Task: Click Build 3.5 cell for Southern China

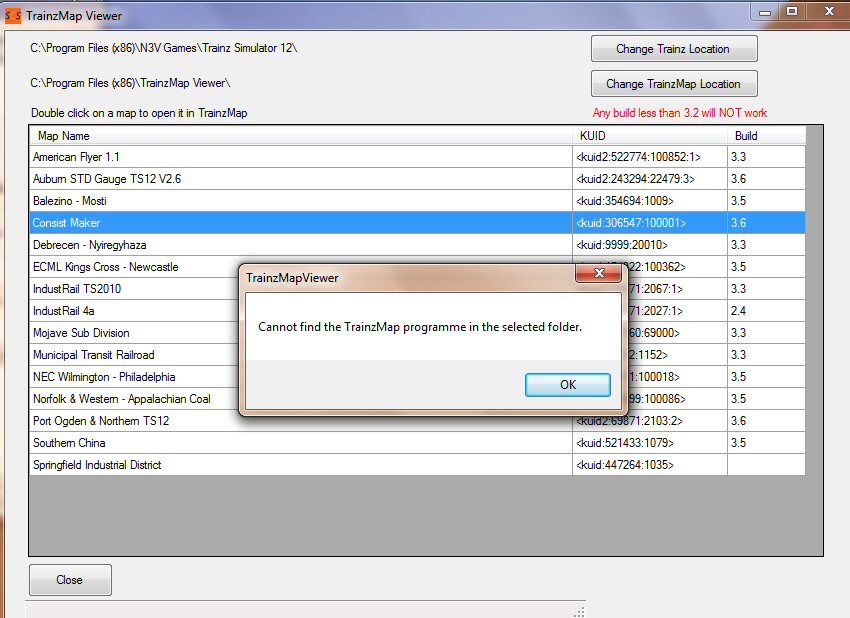Action: (767, 443)
